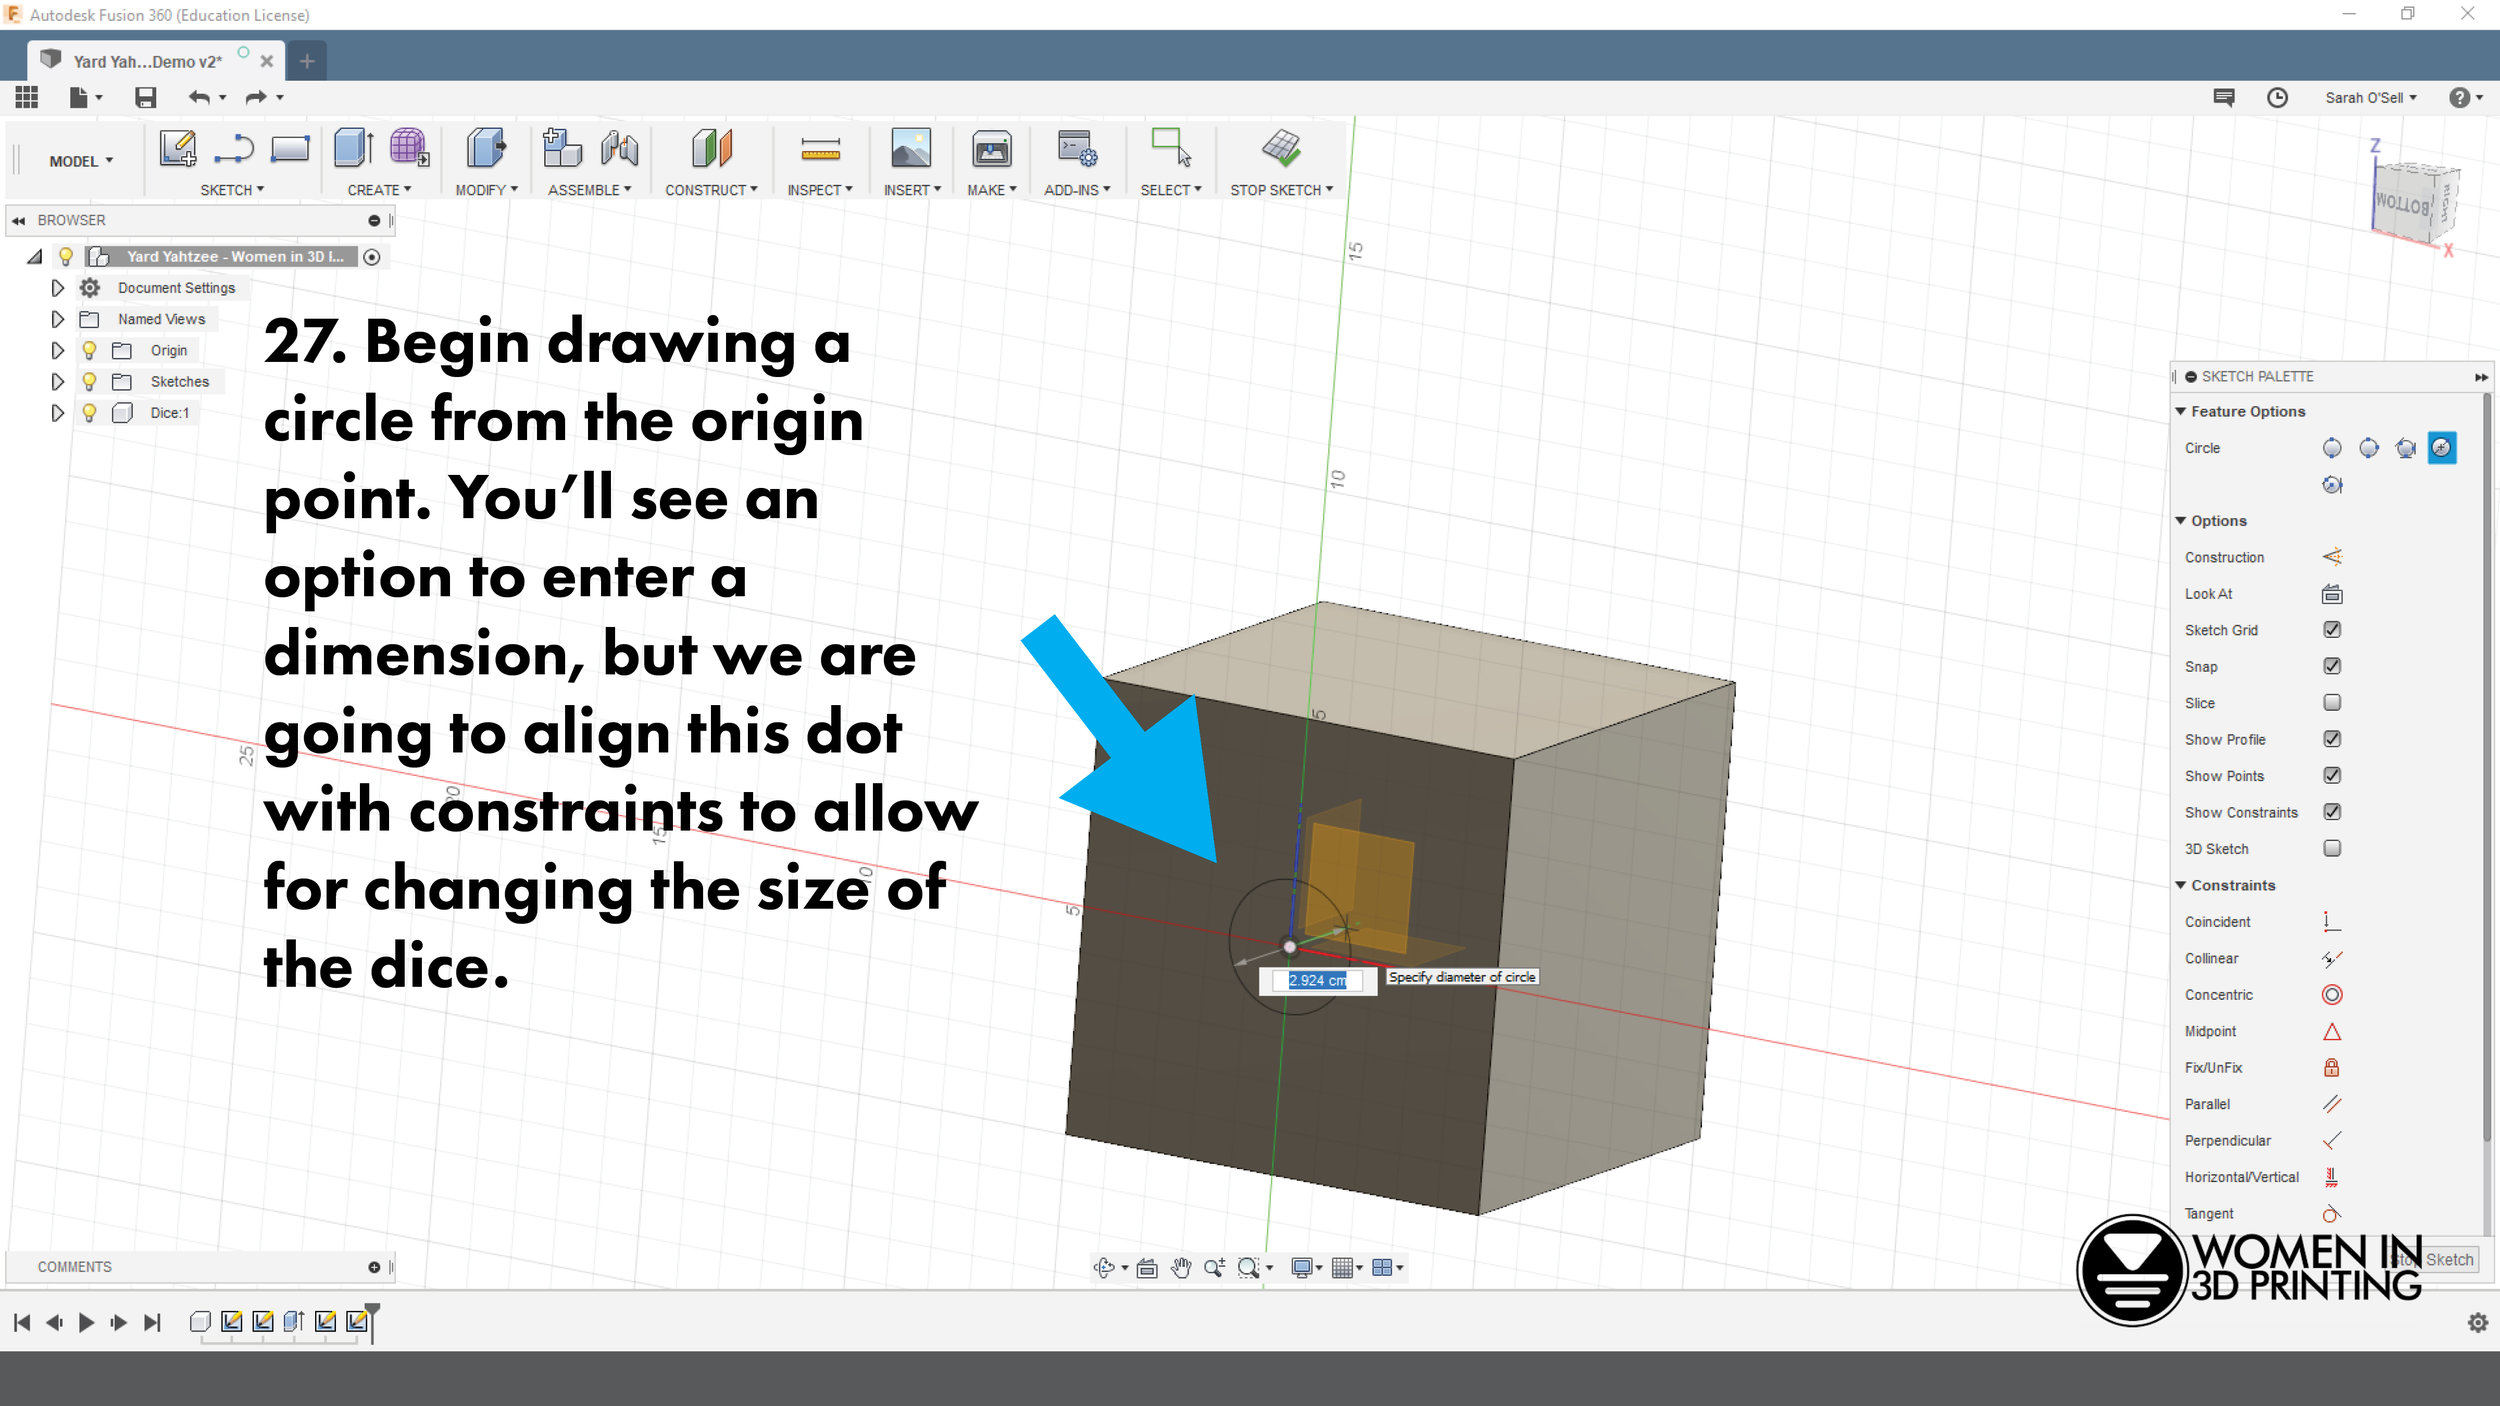
Task: Open the MODEL workspace dropdown
Action: (81, 161)
